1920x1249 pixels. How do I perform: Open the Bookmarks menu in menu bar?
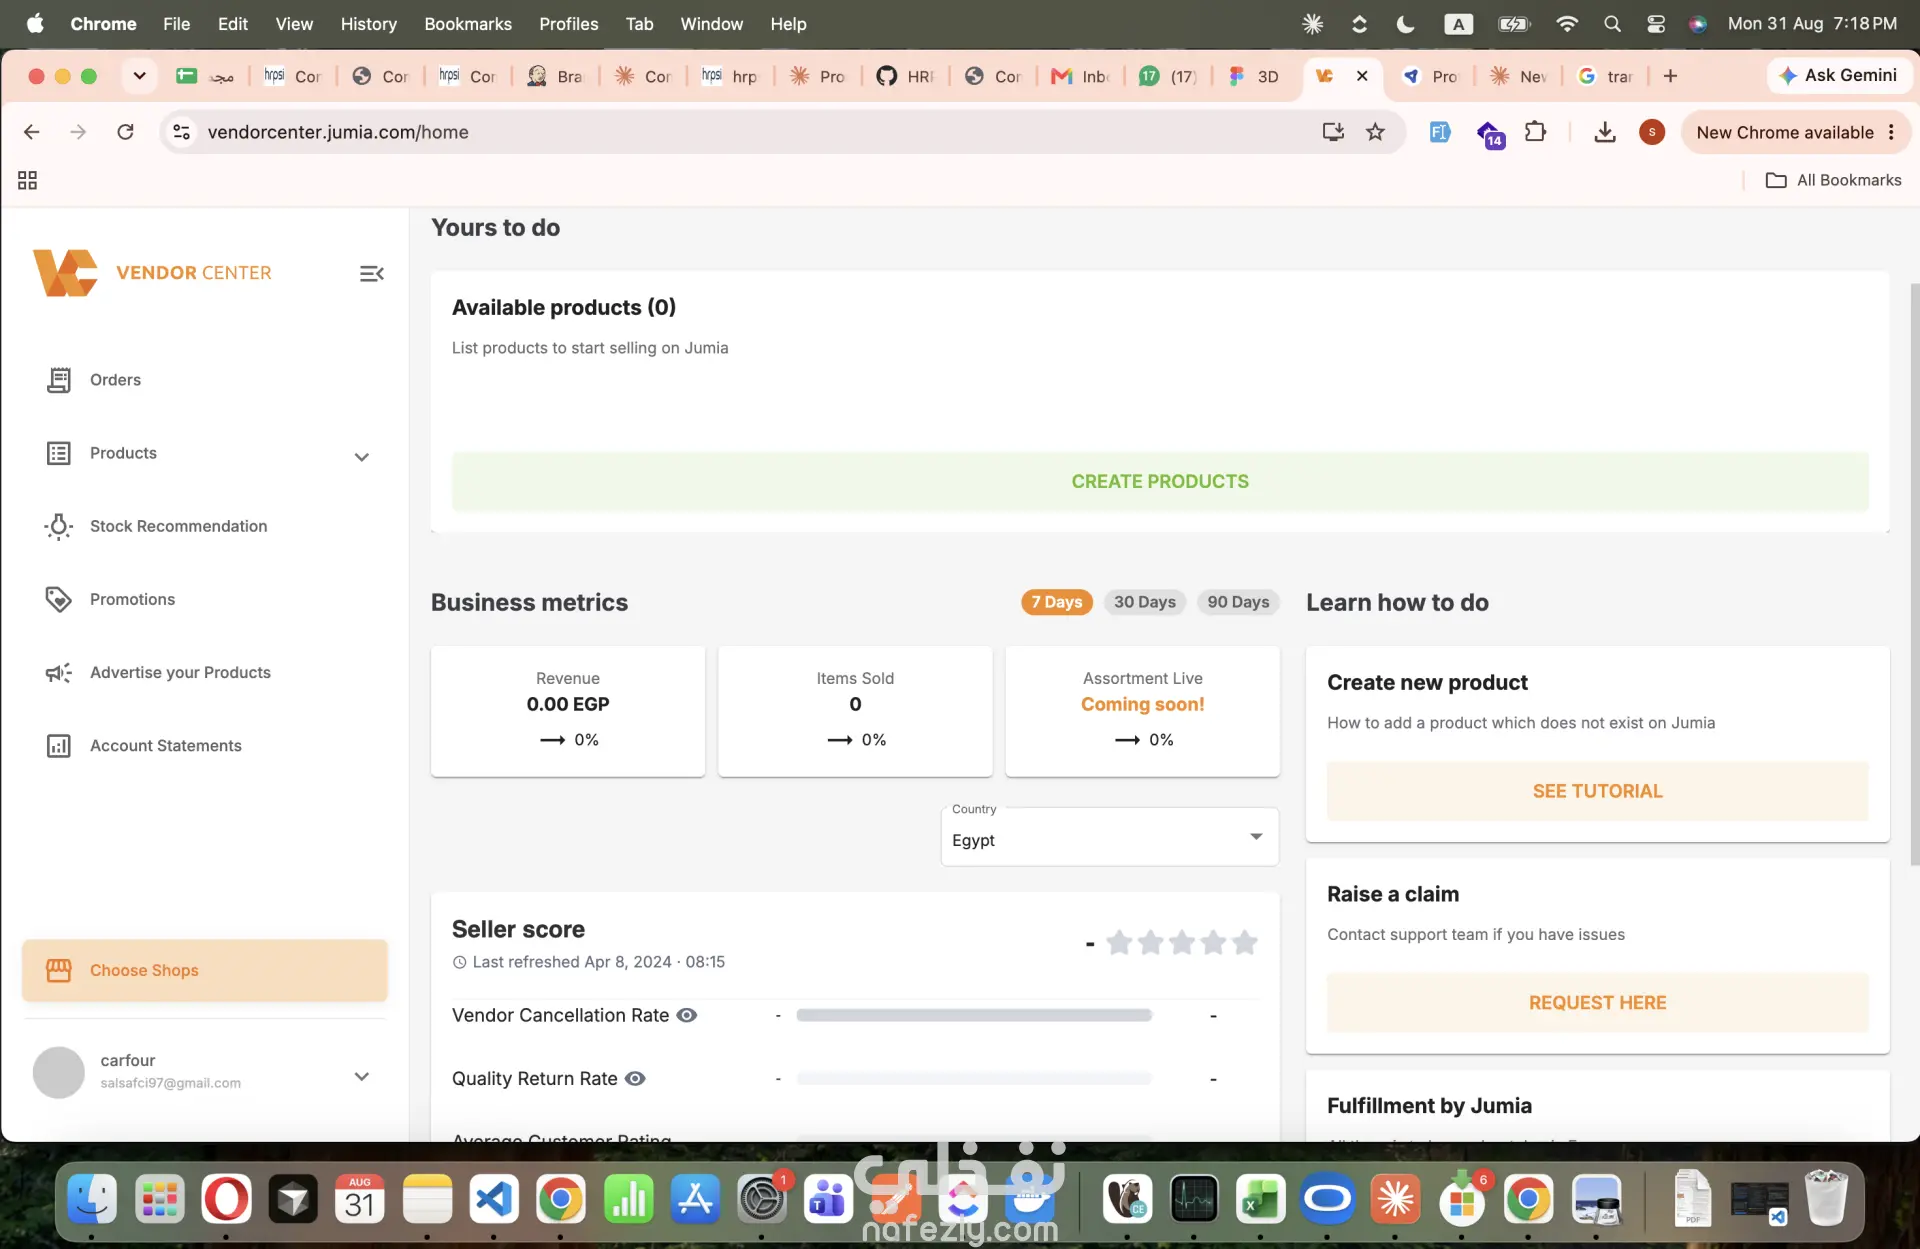467,24
